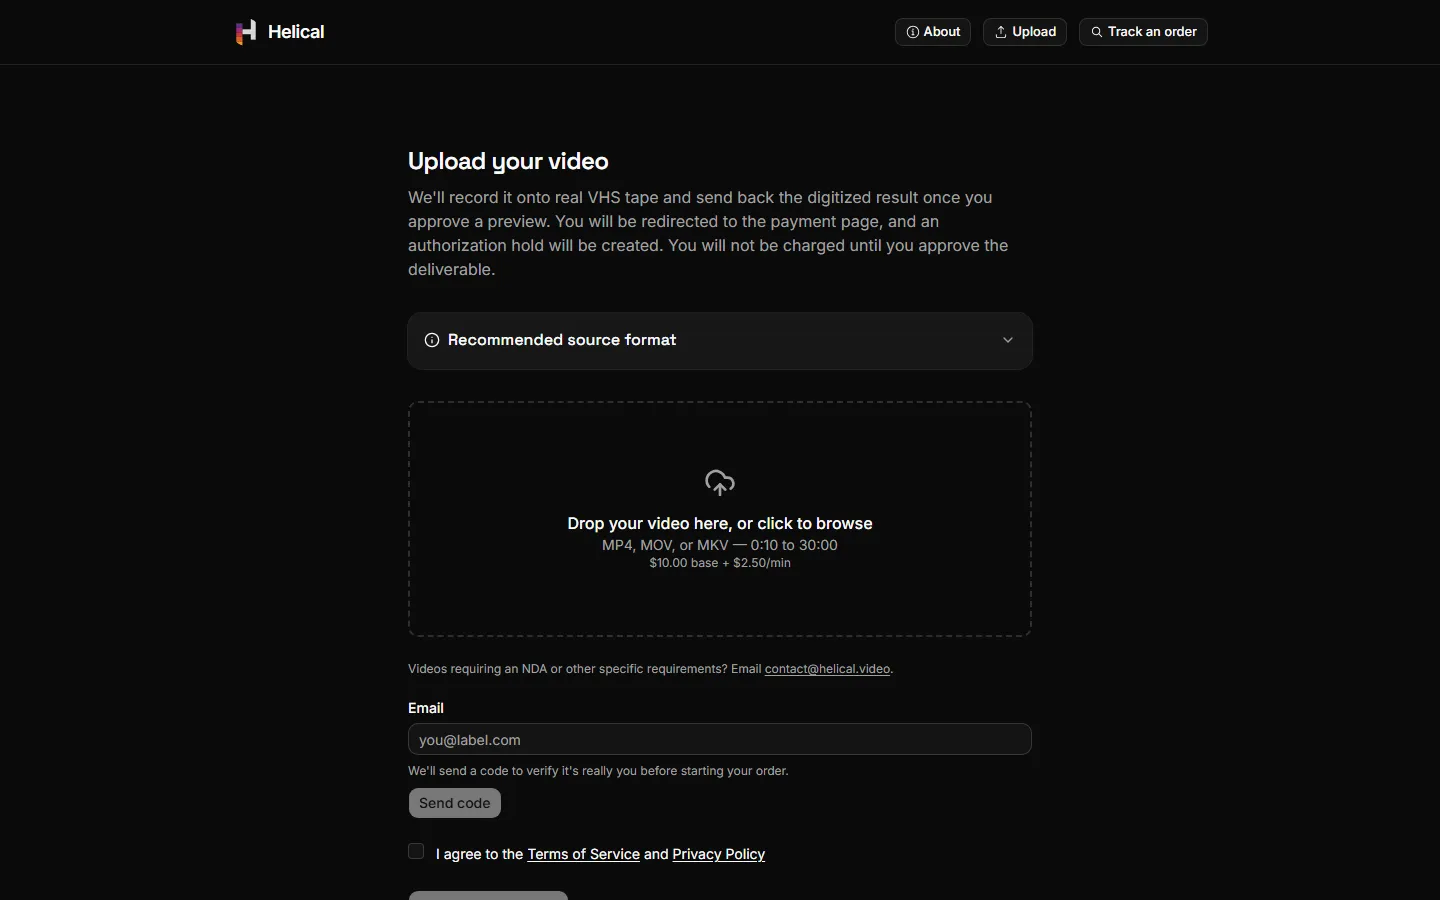Expand Recommended source format chevron
Image resolution: width=1440 pixels, height=900 pixels.
tap(1008, 340)
